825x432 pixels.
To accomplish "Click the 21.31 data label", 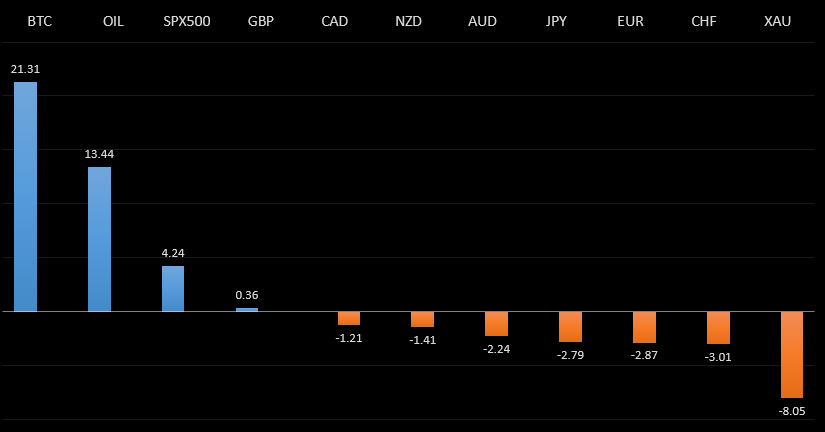I will coord(25,69).
